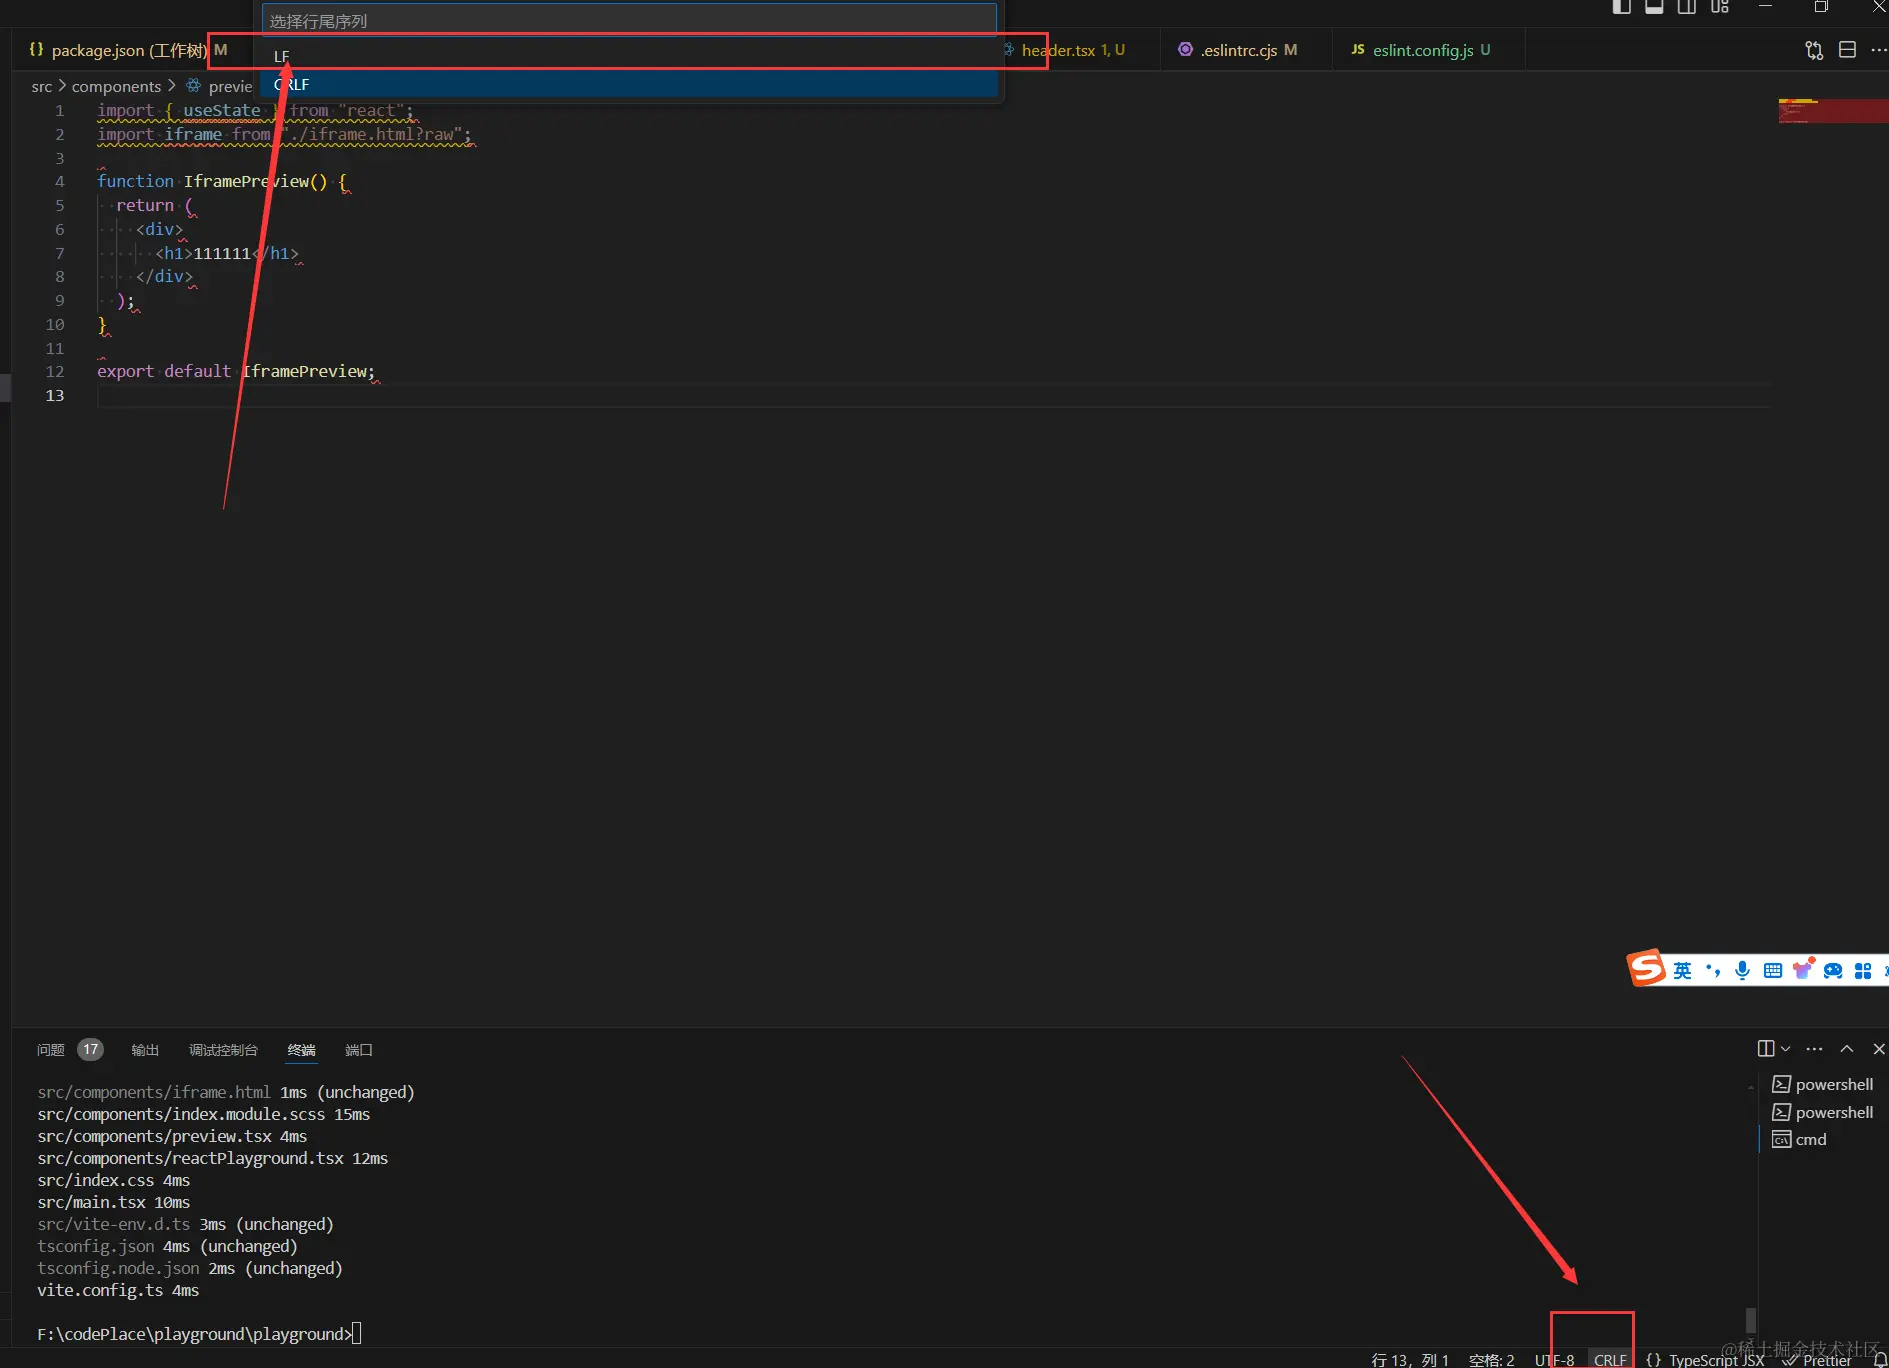Image resolution: width=1889 pixels, height=1368 pixels.
Task: Click the eslint.config.js tab JS icon
Action: tap(1357, 49)
